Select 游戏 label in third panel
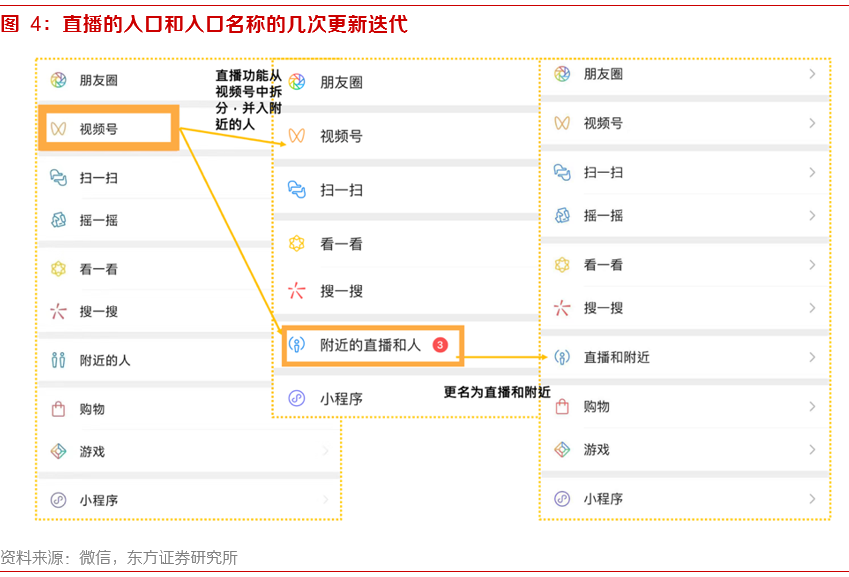 (x=597, y=449)
